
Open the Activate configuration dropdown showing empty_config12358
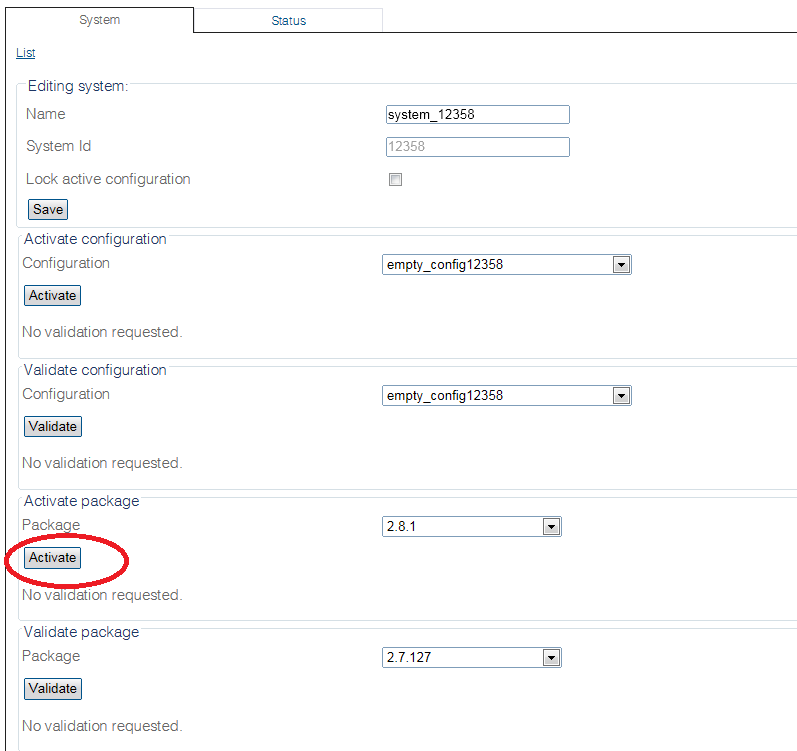pos(497,265)
